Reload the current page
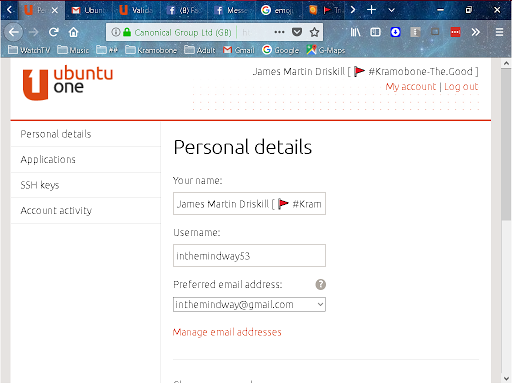 [53, 32]
